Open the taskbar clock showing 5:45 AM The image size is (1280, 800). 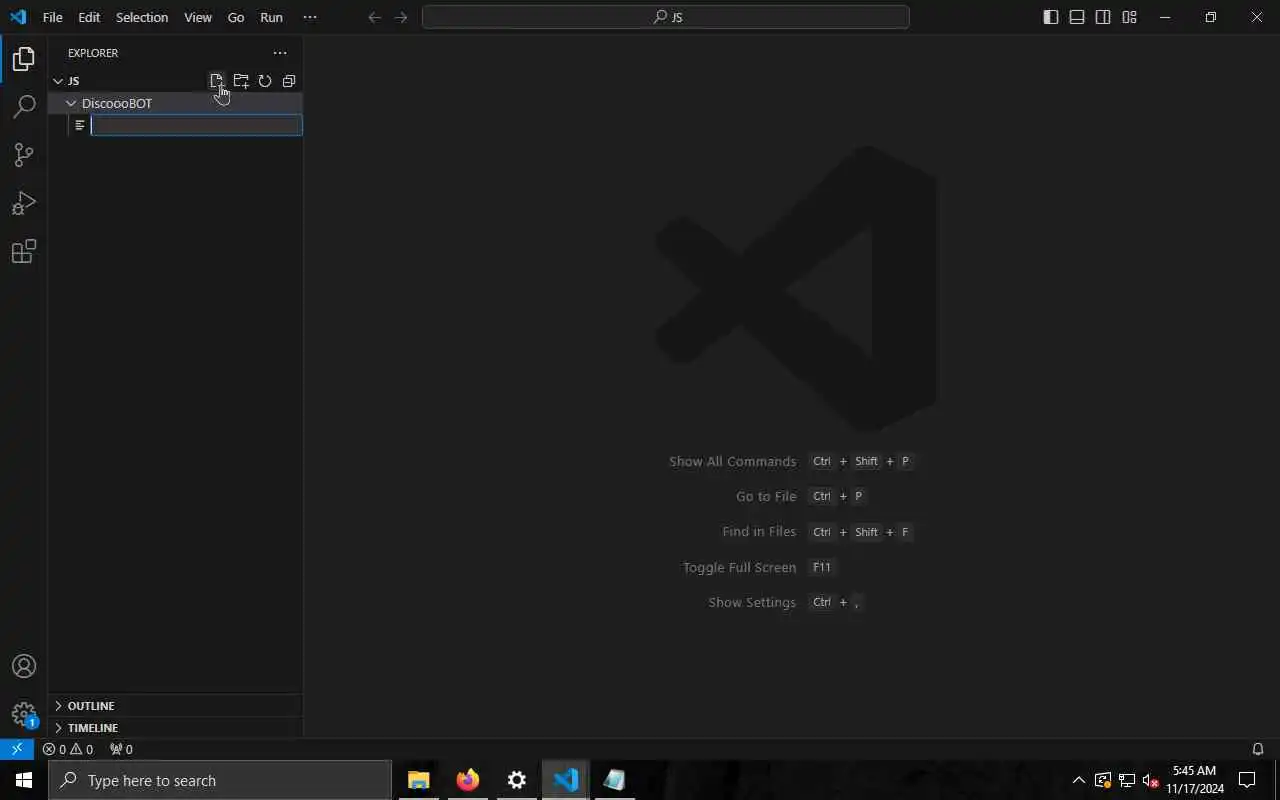tap(1194, 780)
